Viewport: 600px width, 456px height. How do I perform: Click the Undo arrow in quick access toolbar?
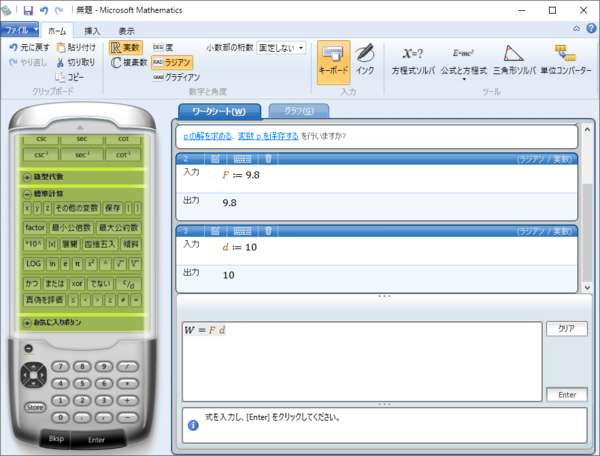44,10
